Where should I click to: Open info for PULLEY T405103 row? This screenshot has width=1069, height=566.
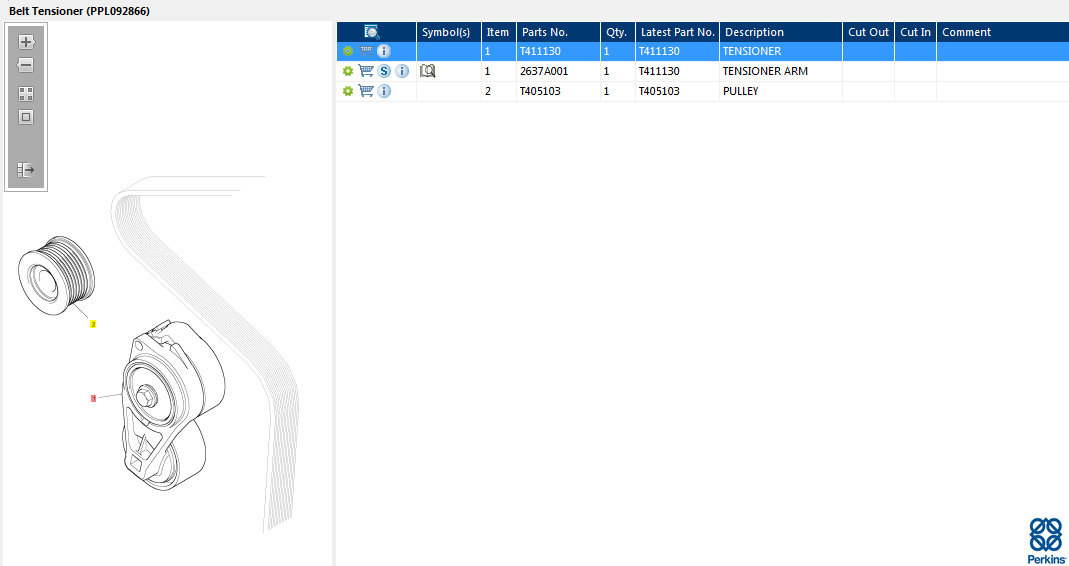point(385,91)
